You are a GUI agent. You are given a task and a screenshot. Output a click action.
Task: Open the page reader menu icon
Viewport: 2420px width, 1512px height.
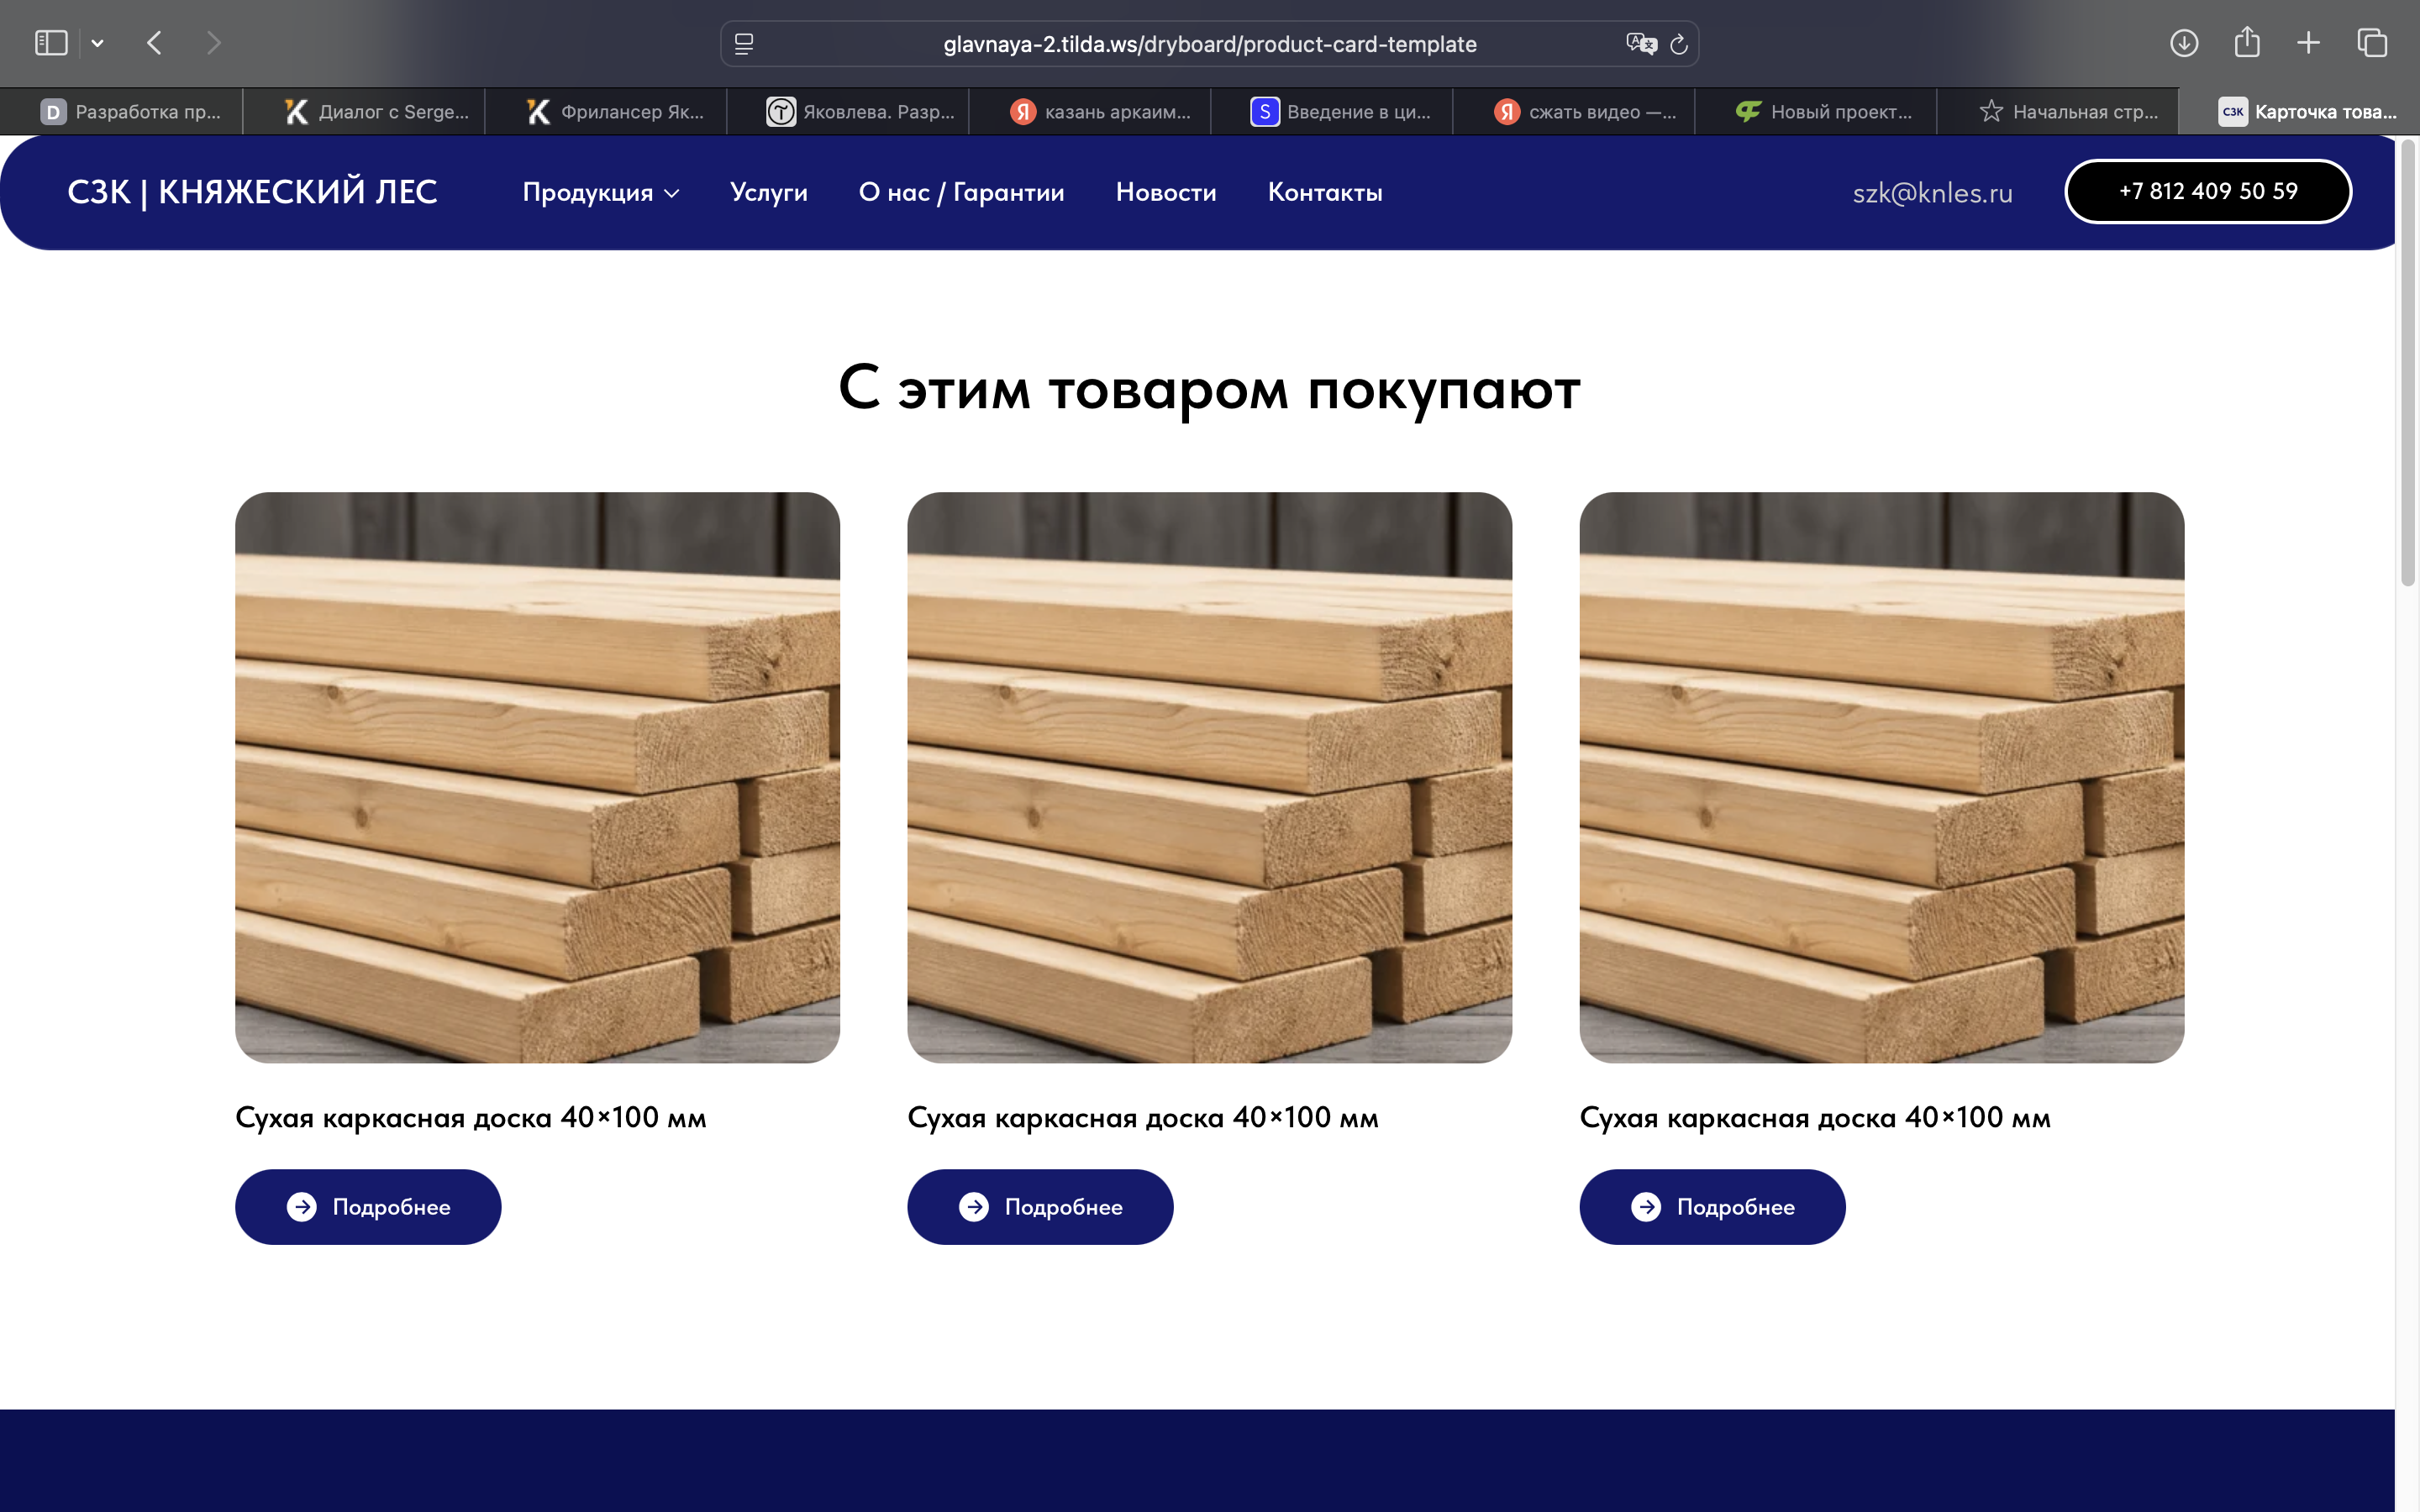pyautogui.click(x=744, y=44)
